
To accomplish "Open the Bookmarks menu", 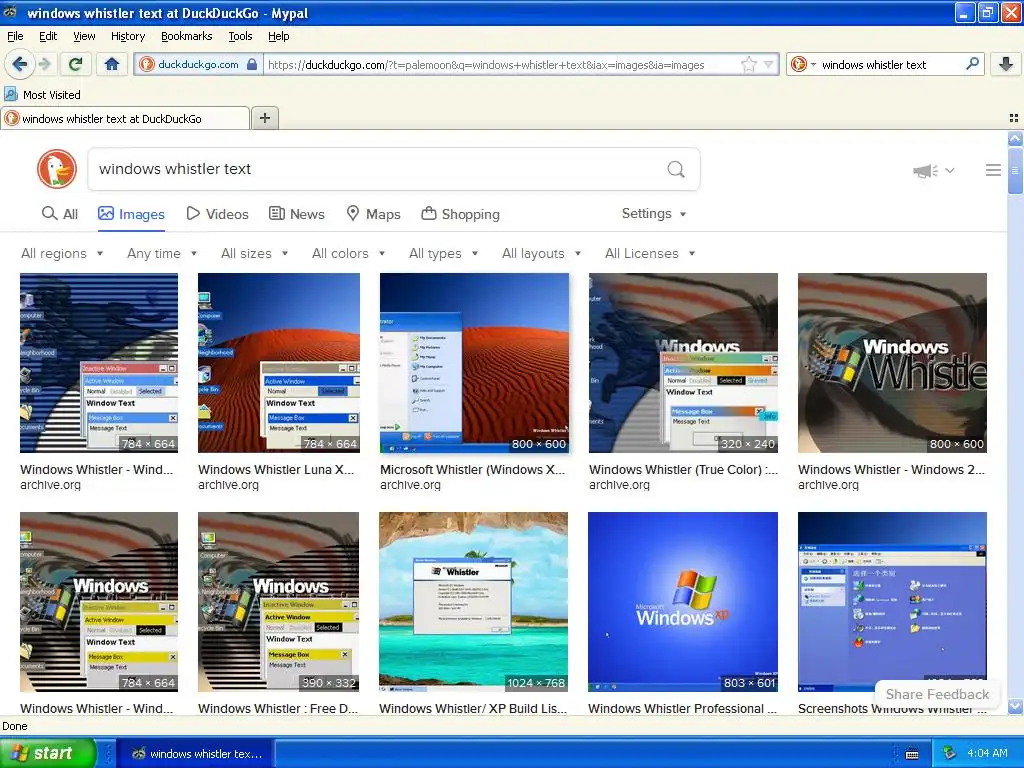I will (186, 36).
